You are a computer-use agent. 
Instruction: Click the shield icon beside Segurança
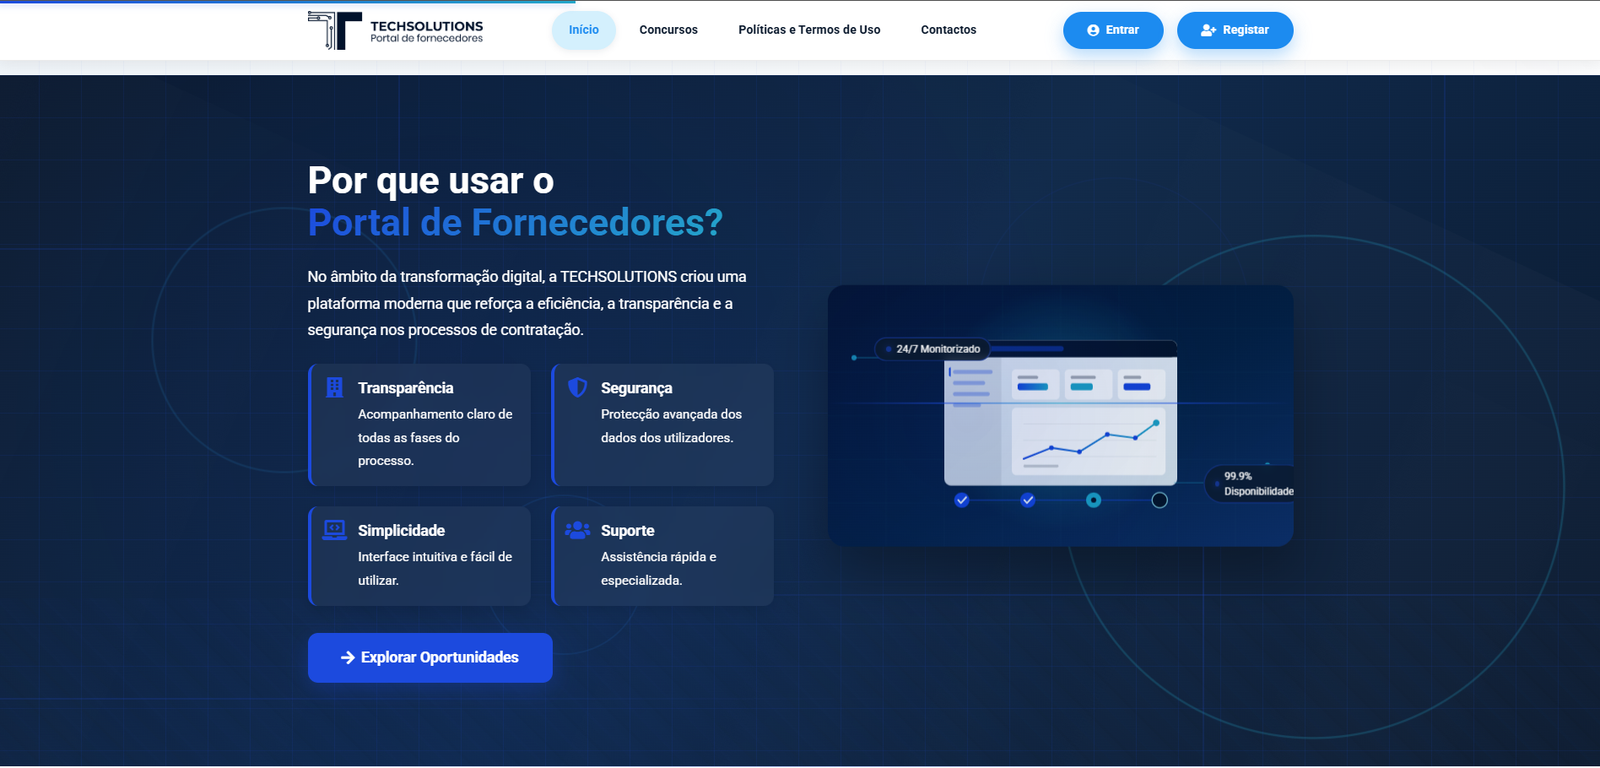pyautogui.click(x=578, y=387)
